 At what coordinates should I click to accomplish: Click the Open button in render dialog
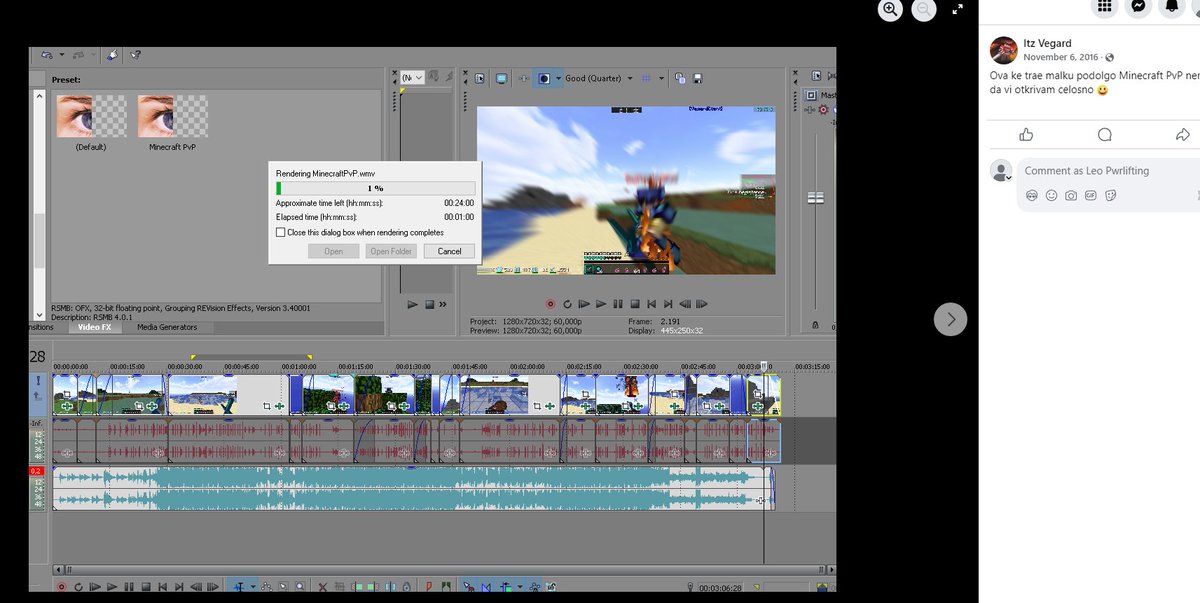333,251
